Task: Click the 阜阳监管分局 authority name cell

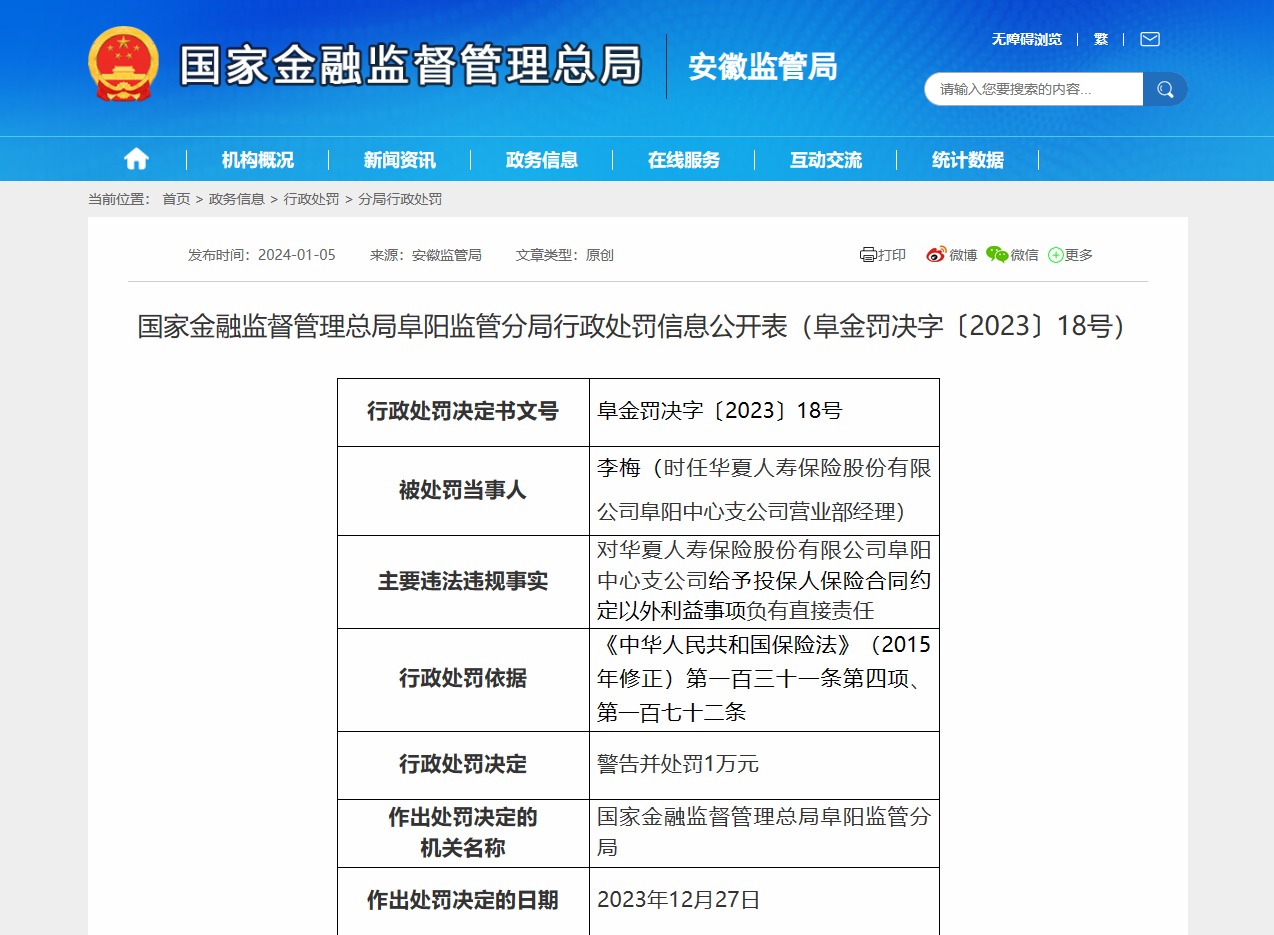Action: [764, 833]
